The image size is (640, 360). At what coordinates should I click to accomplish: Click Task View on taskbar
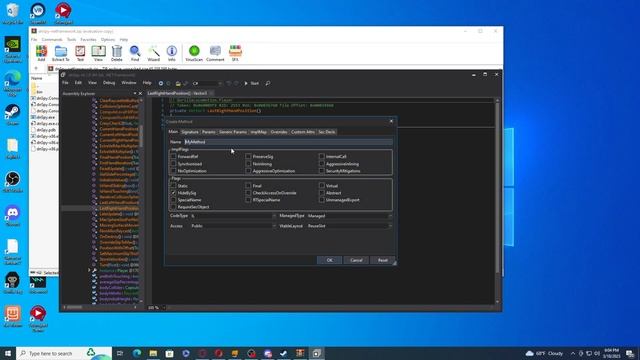[120, 353]
